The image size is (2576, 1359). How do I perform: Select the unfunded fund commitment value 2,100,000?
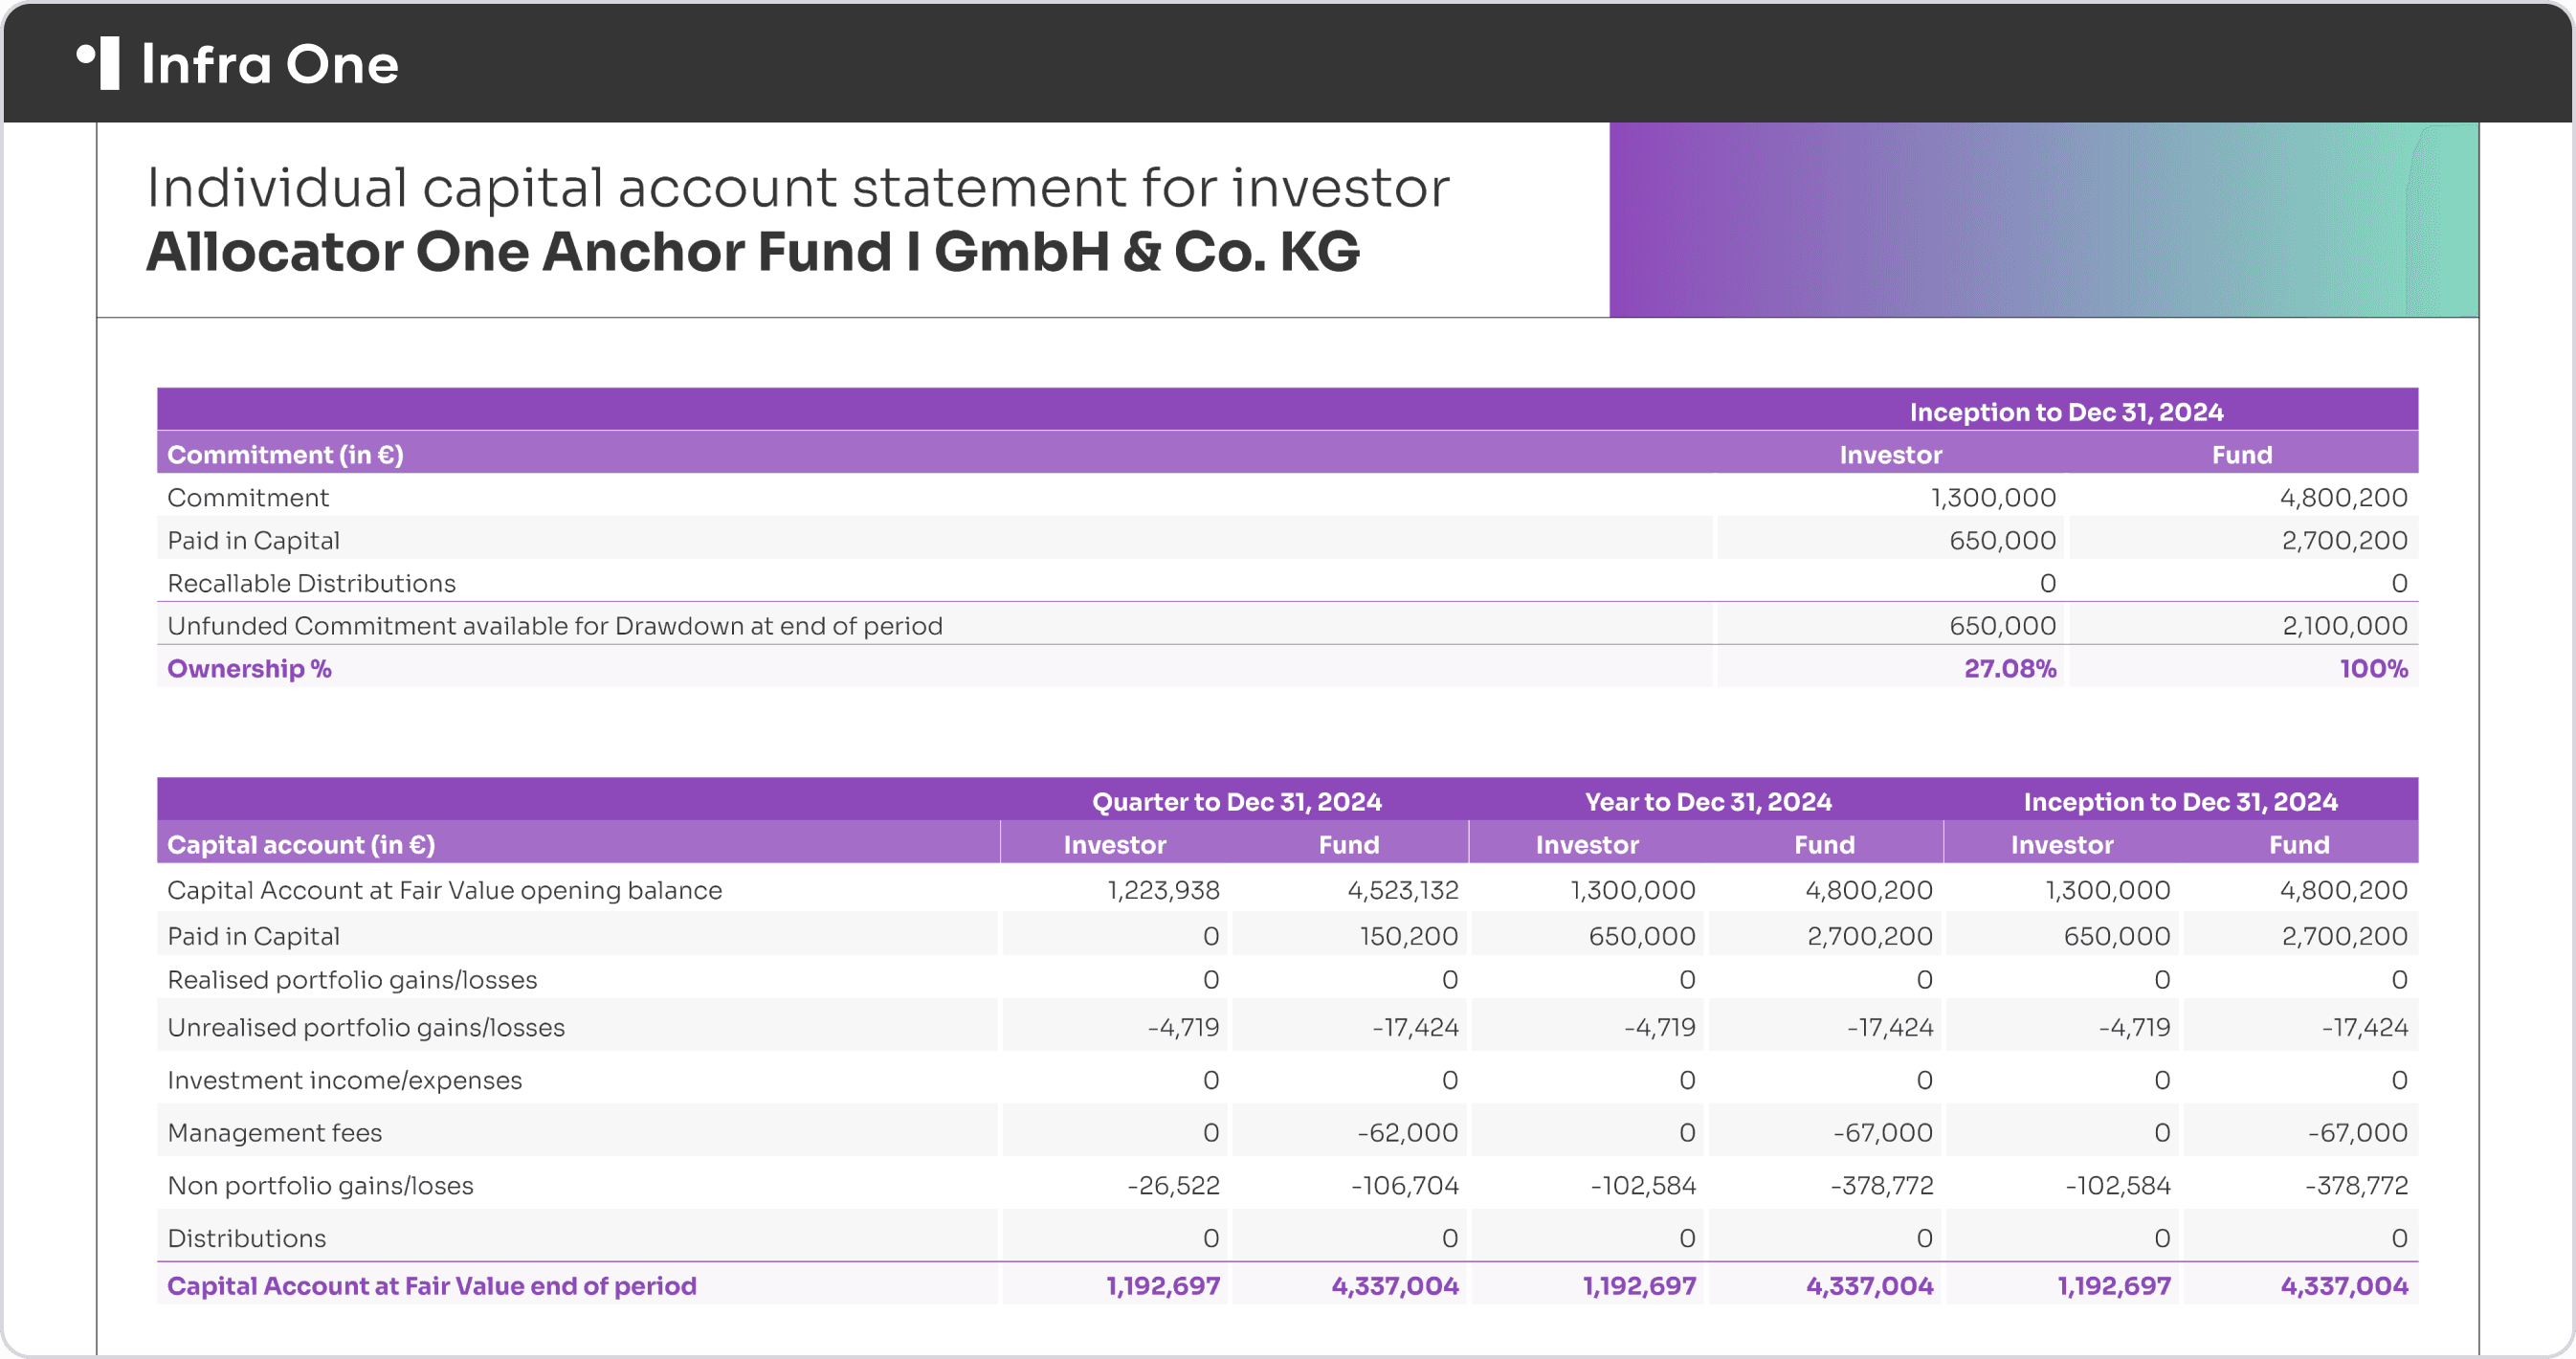click(x=2345, y=626)
